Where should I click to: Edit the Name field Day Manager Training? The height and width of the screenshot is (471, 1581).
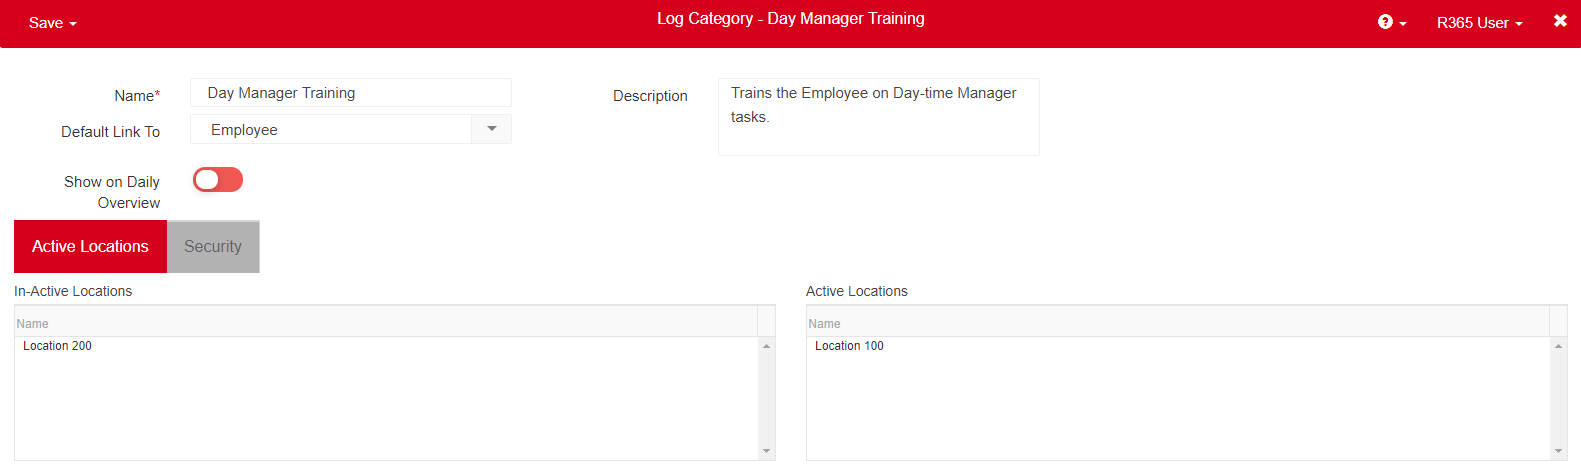pos(351,93)
